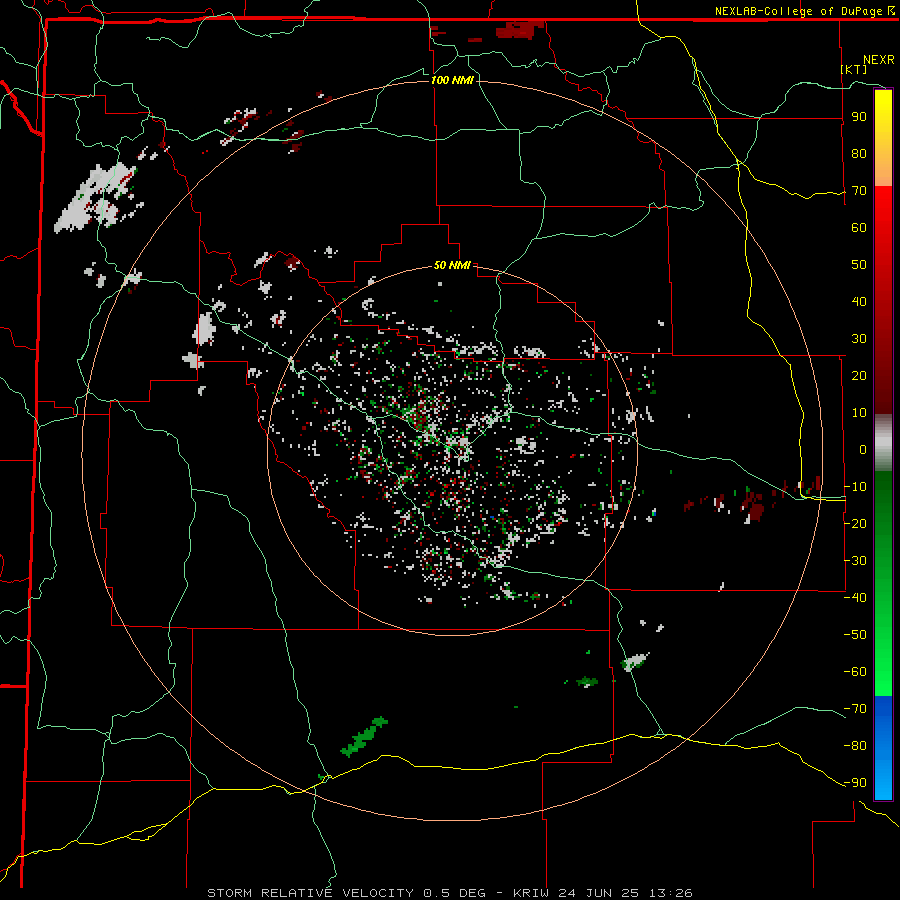Click the green inbound segment of color bar
This screenshot has width=900, height=900.
click(883, 583)
